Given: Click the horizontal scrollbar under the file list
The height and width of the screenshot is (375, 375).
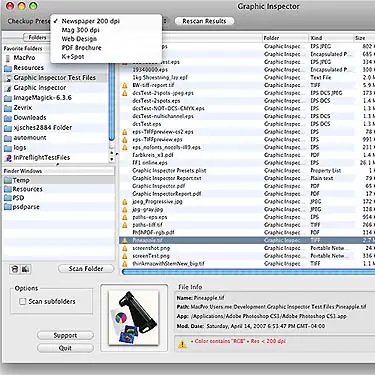Looking at the screenshot, I should point(248,272).
